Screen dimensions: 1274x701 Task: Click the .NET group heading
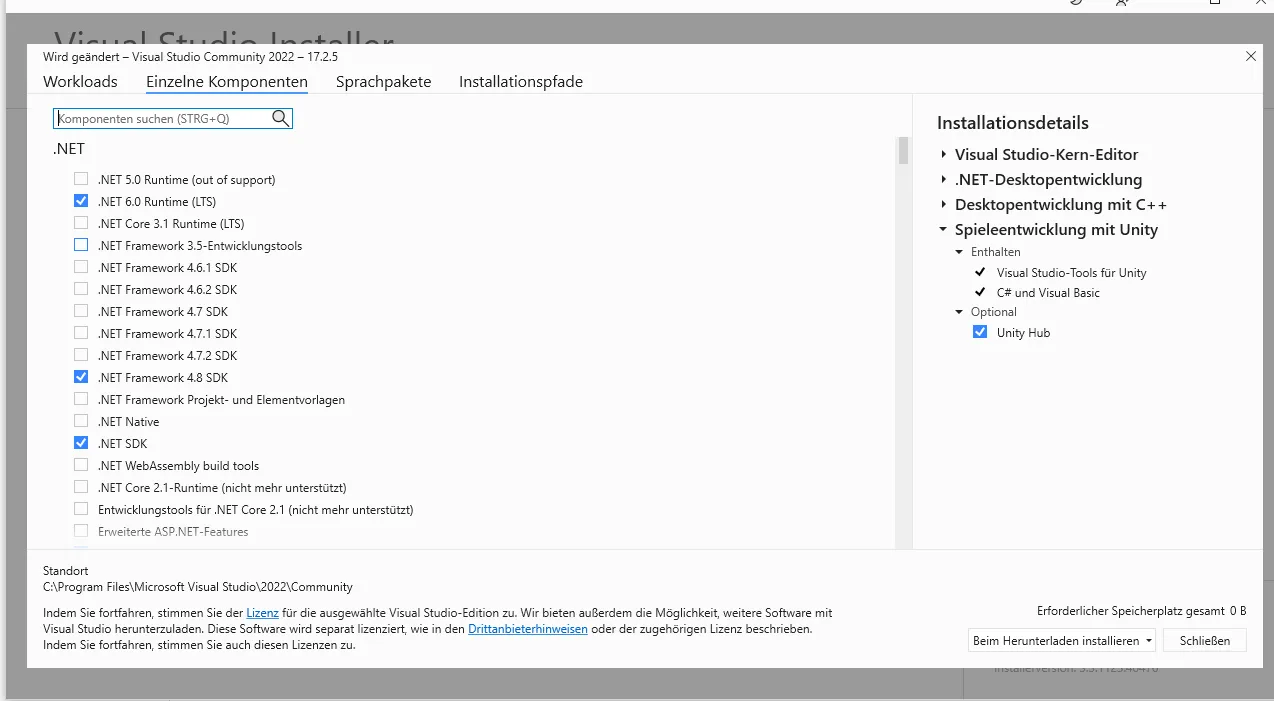point(69,149)
